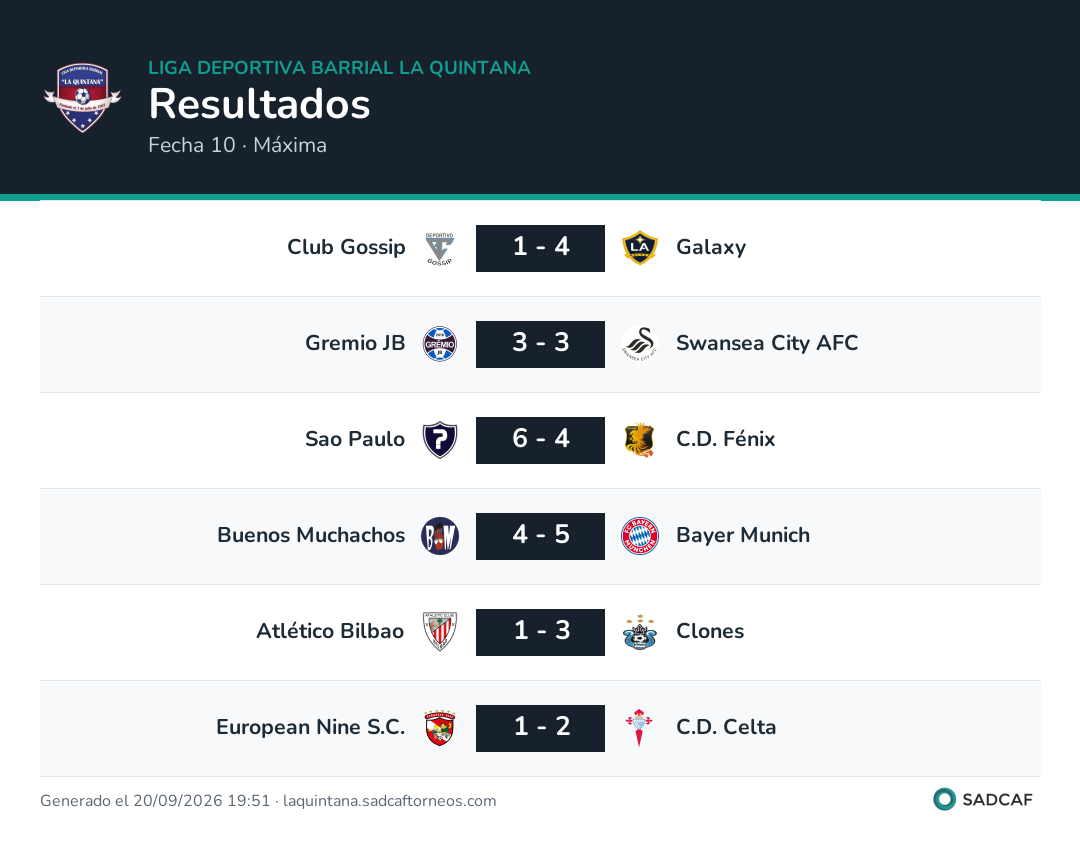Click the Sao Paulo shield icon

tap(439, 440)
